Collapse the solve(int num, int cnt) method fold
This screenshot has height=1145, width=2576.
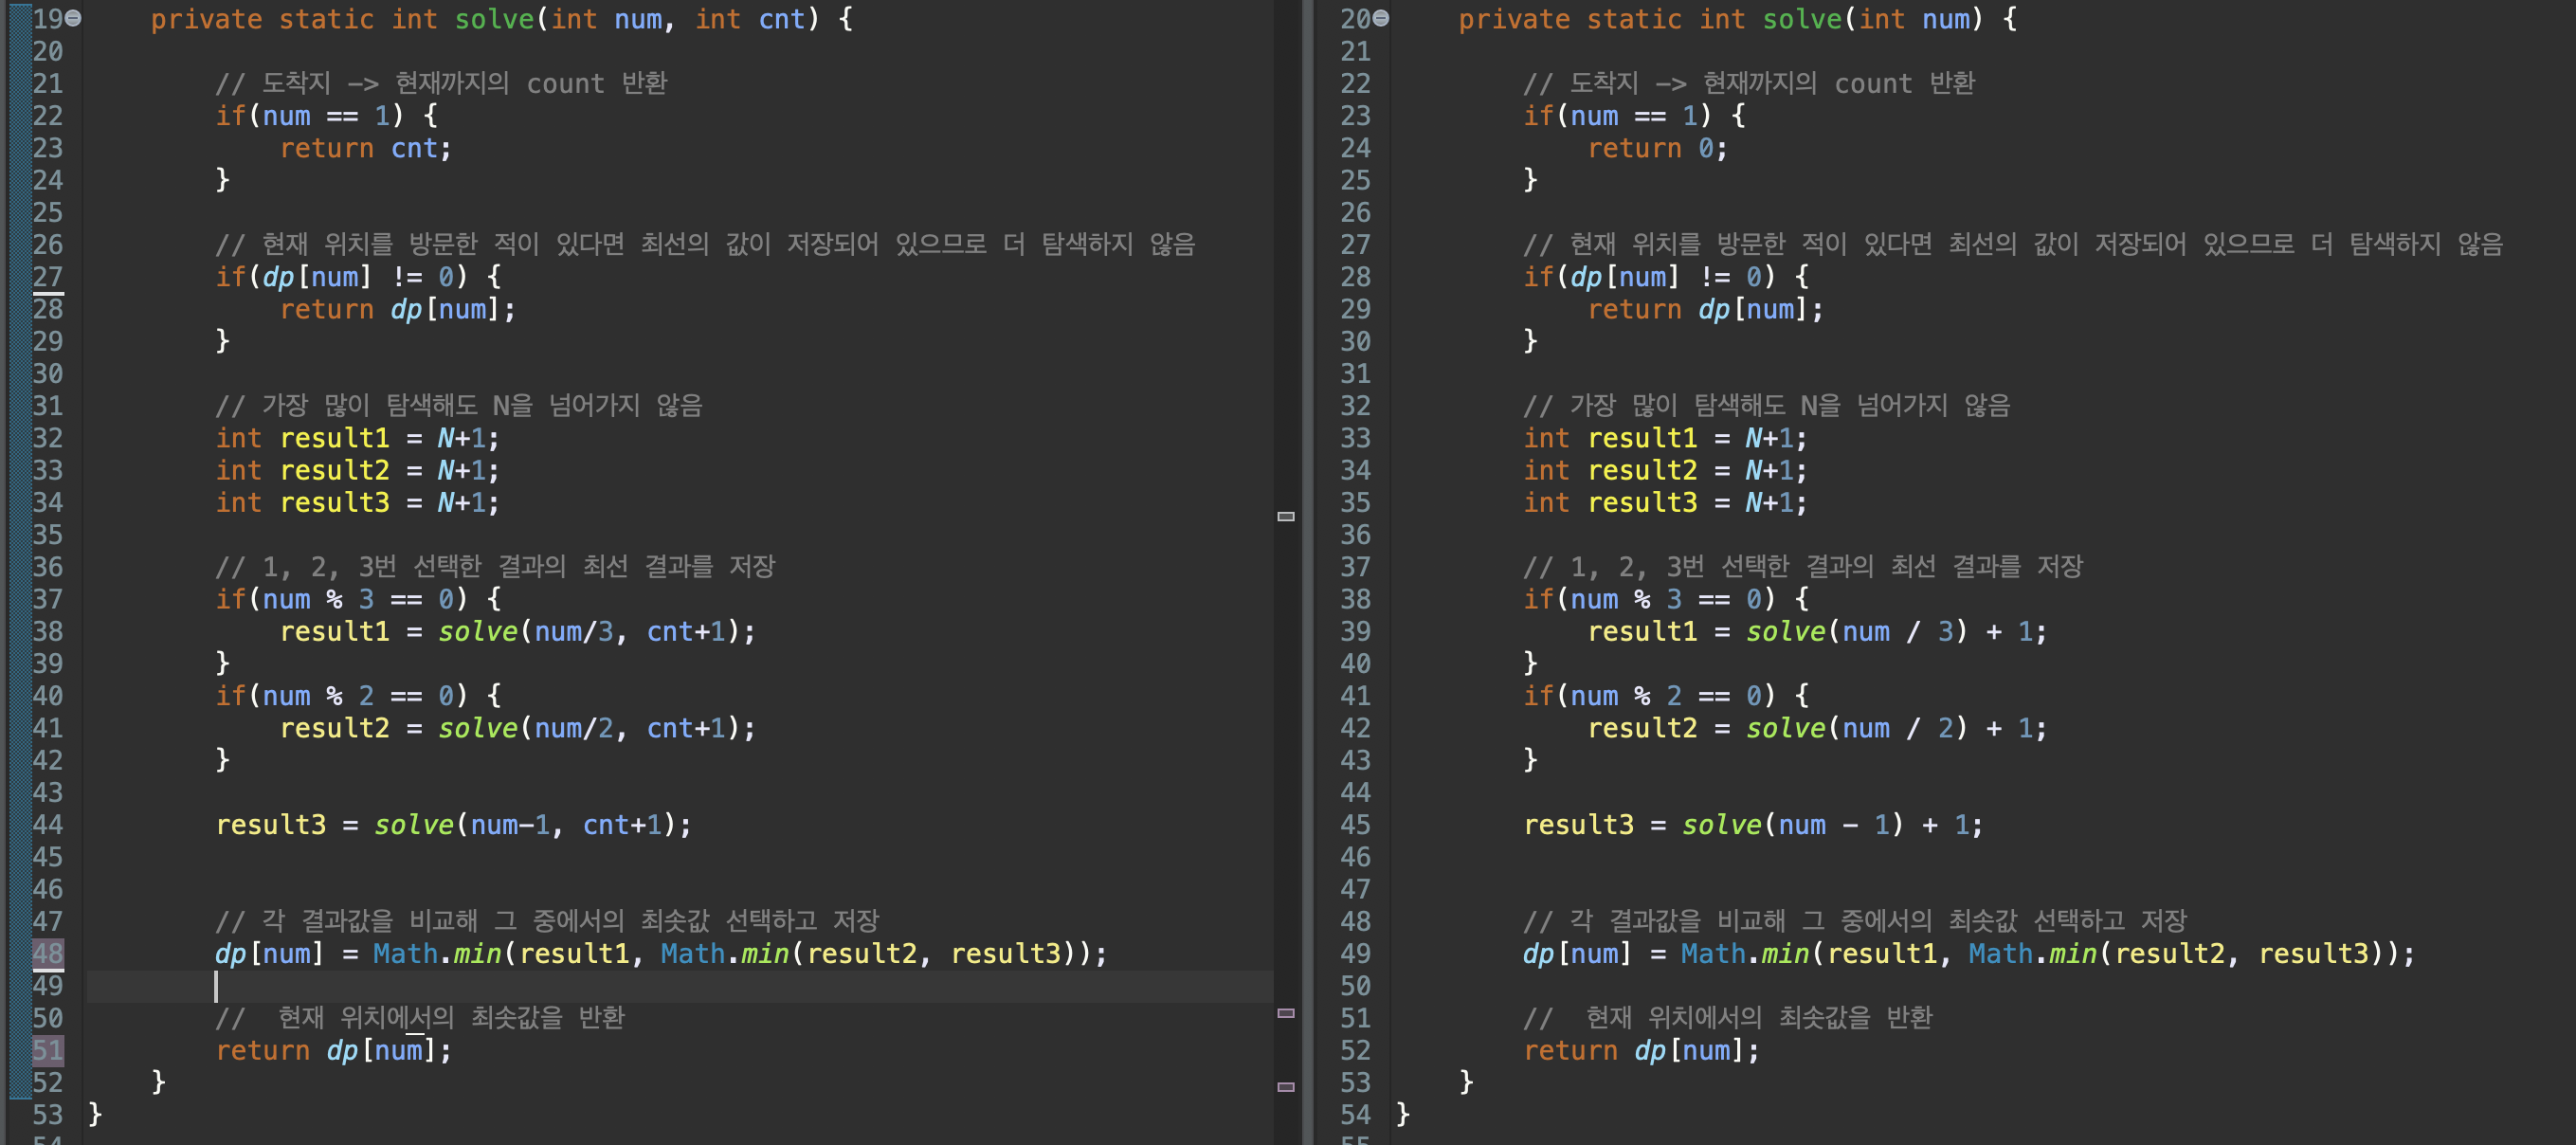[73, 19]
